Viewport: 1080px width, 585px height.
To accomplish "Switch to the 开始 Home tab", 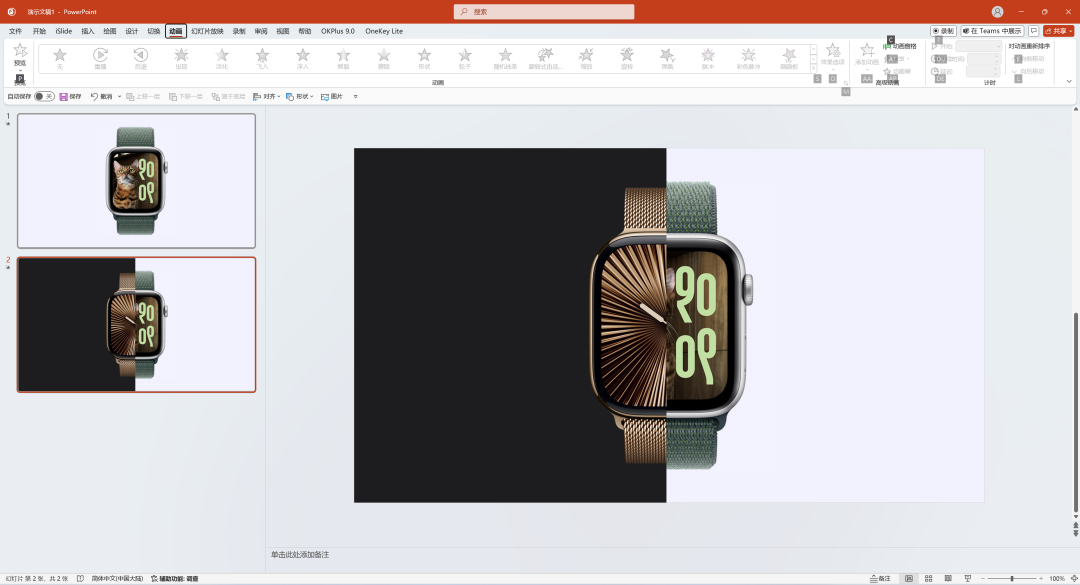I will coord(39,31).
